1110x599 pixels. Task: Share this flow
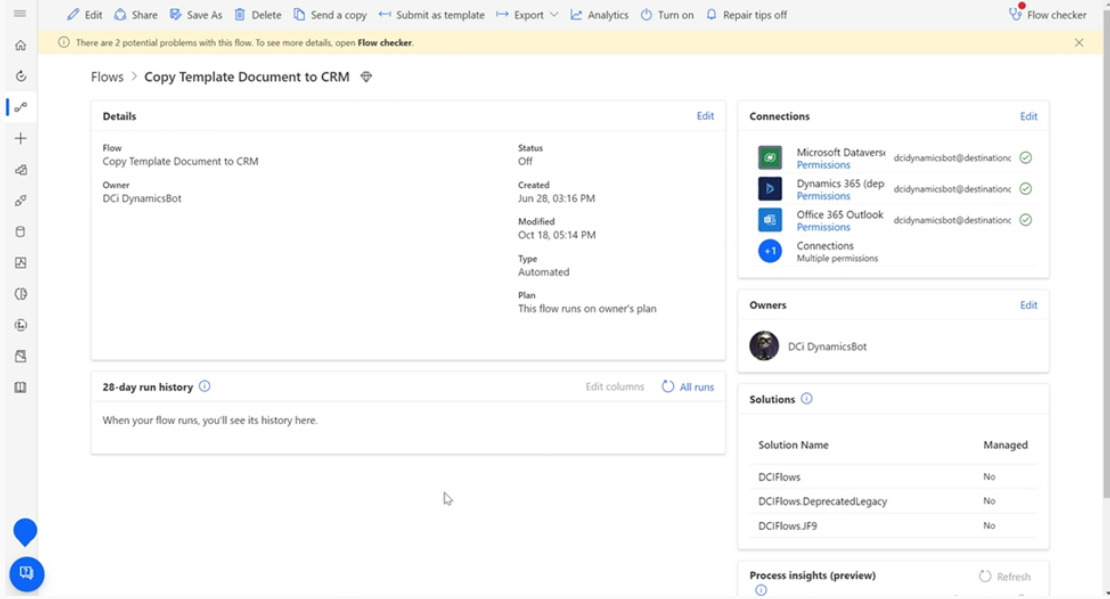(136, 15)
